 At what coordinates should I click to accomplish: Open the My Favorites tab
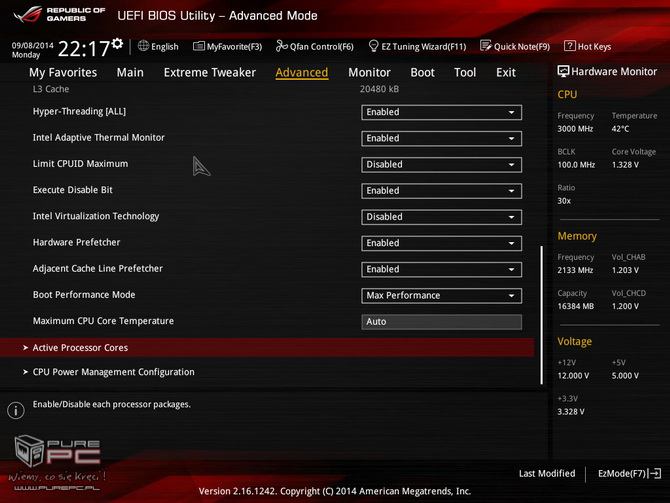63,73
